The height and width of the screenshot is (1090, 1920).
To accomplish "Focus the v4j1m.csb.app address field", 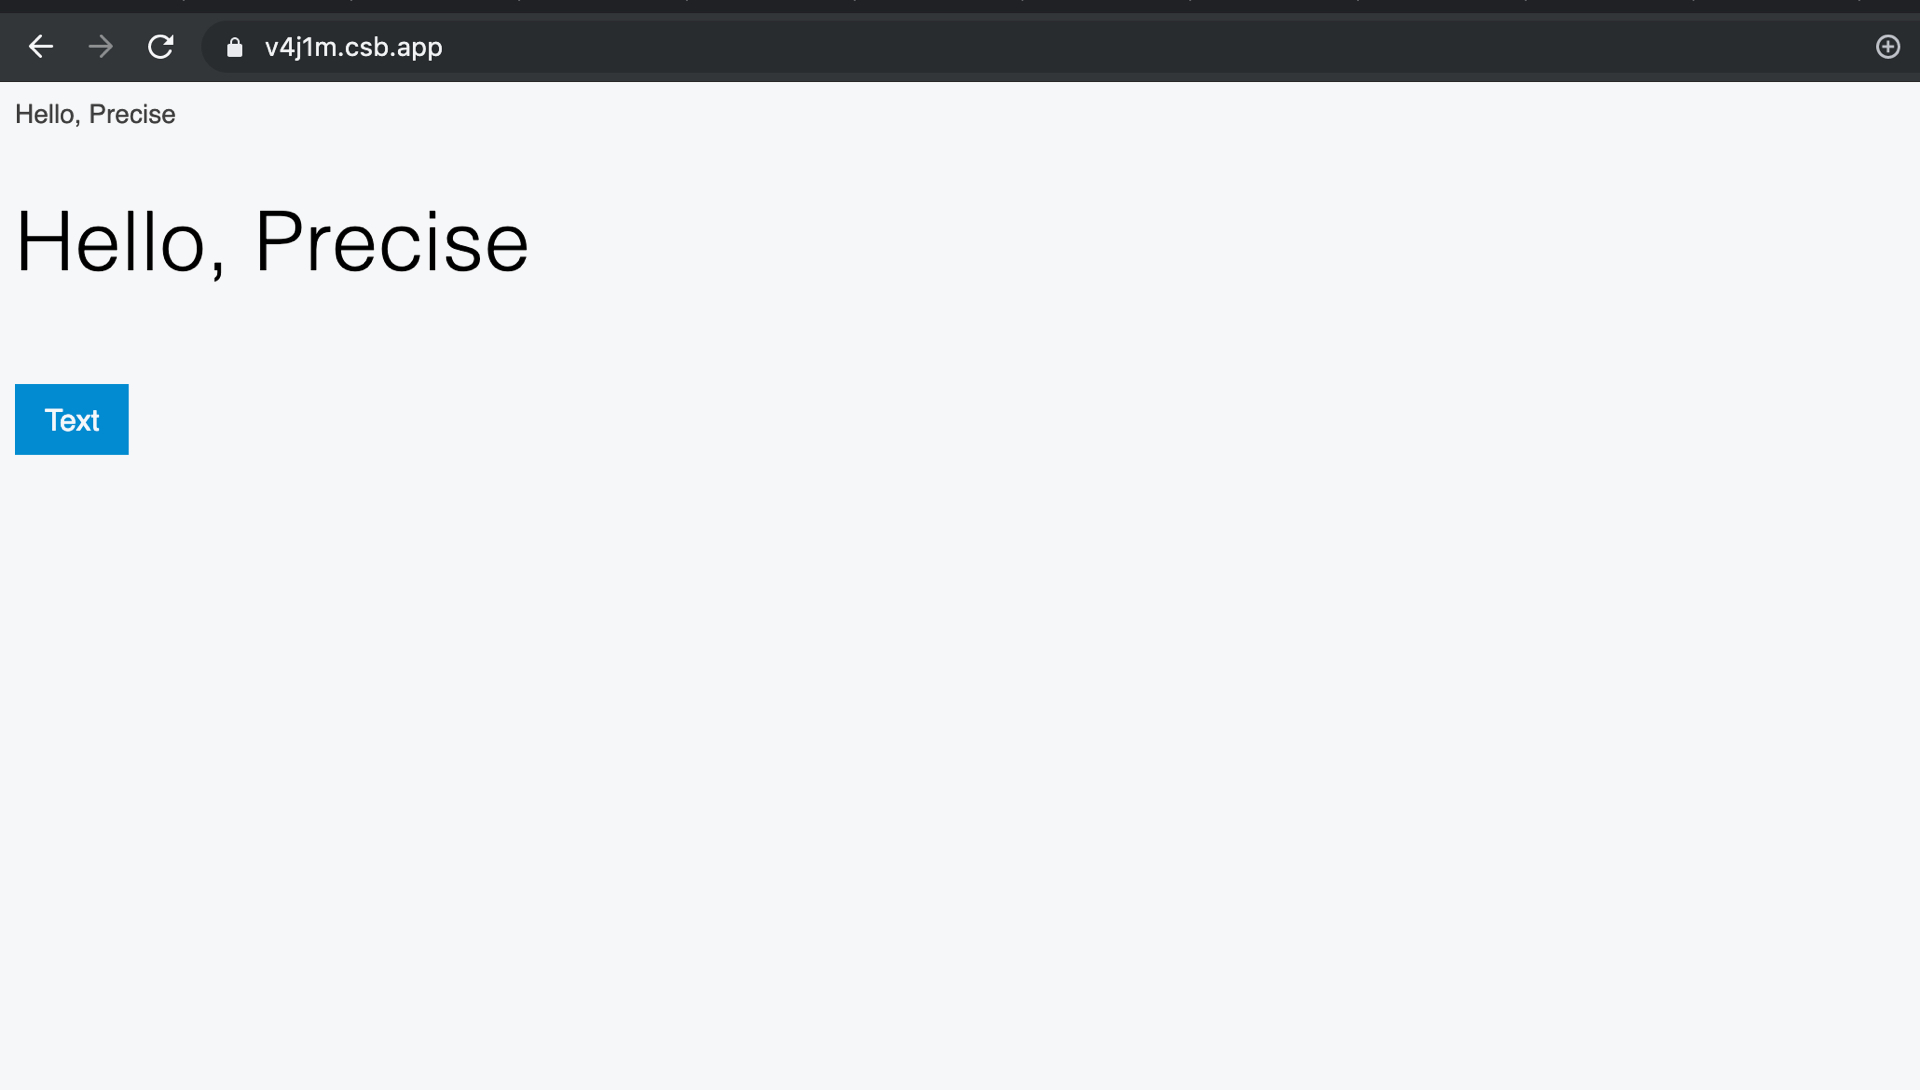I will [353, 47].
